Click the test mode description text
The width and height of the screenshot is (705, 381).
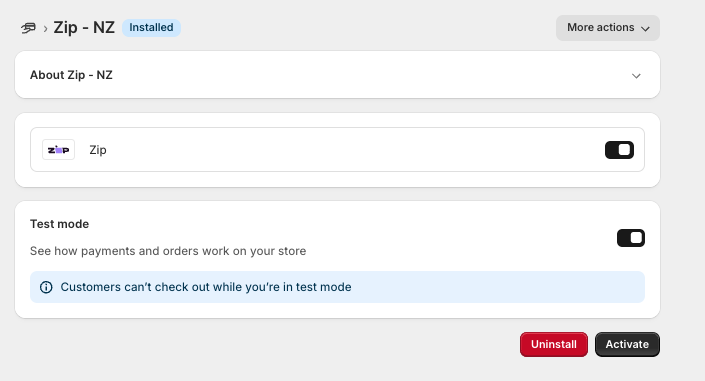point(168,251)
